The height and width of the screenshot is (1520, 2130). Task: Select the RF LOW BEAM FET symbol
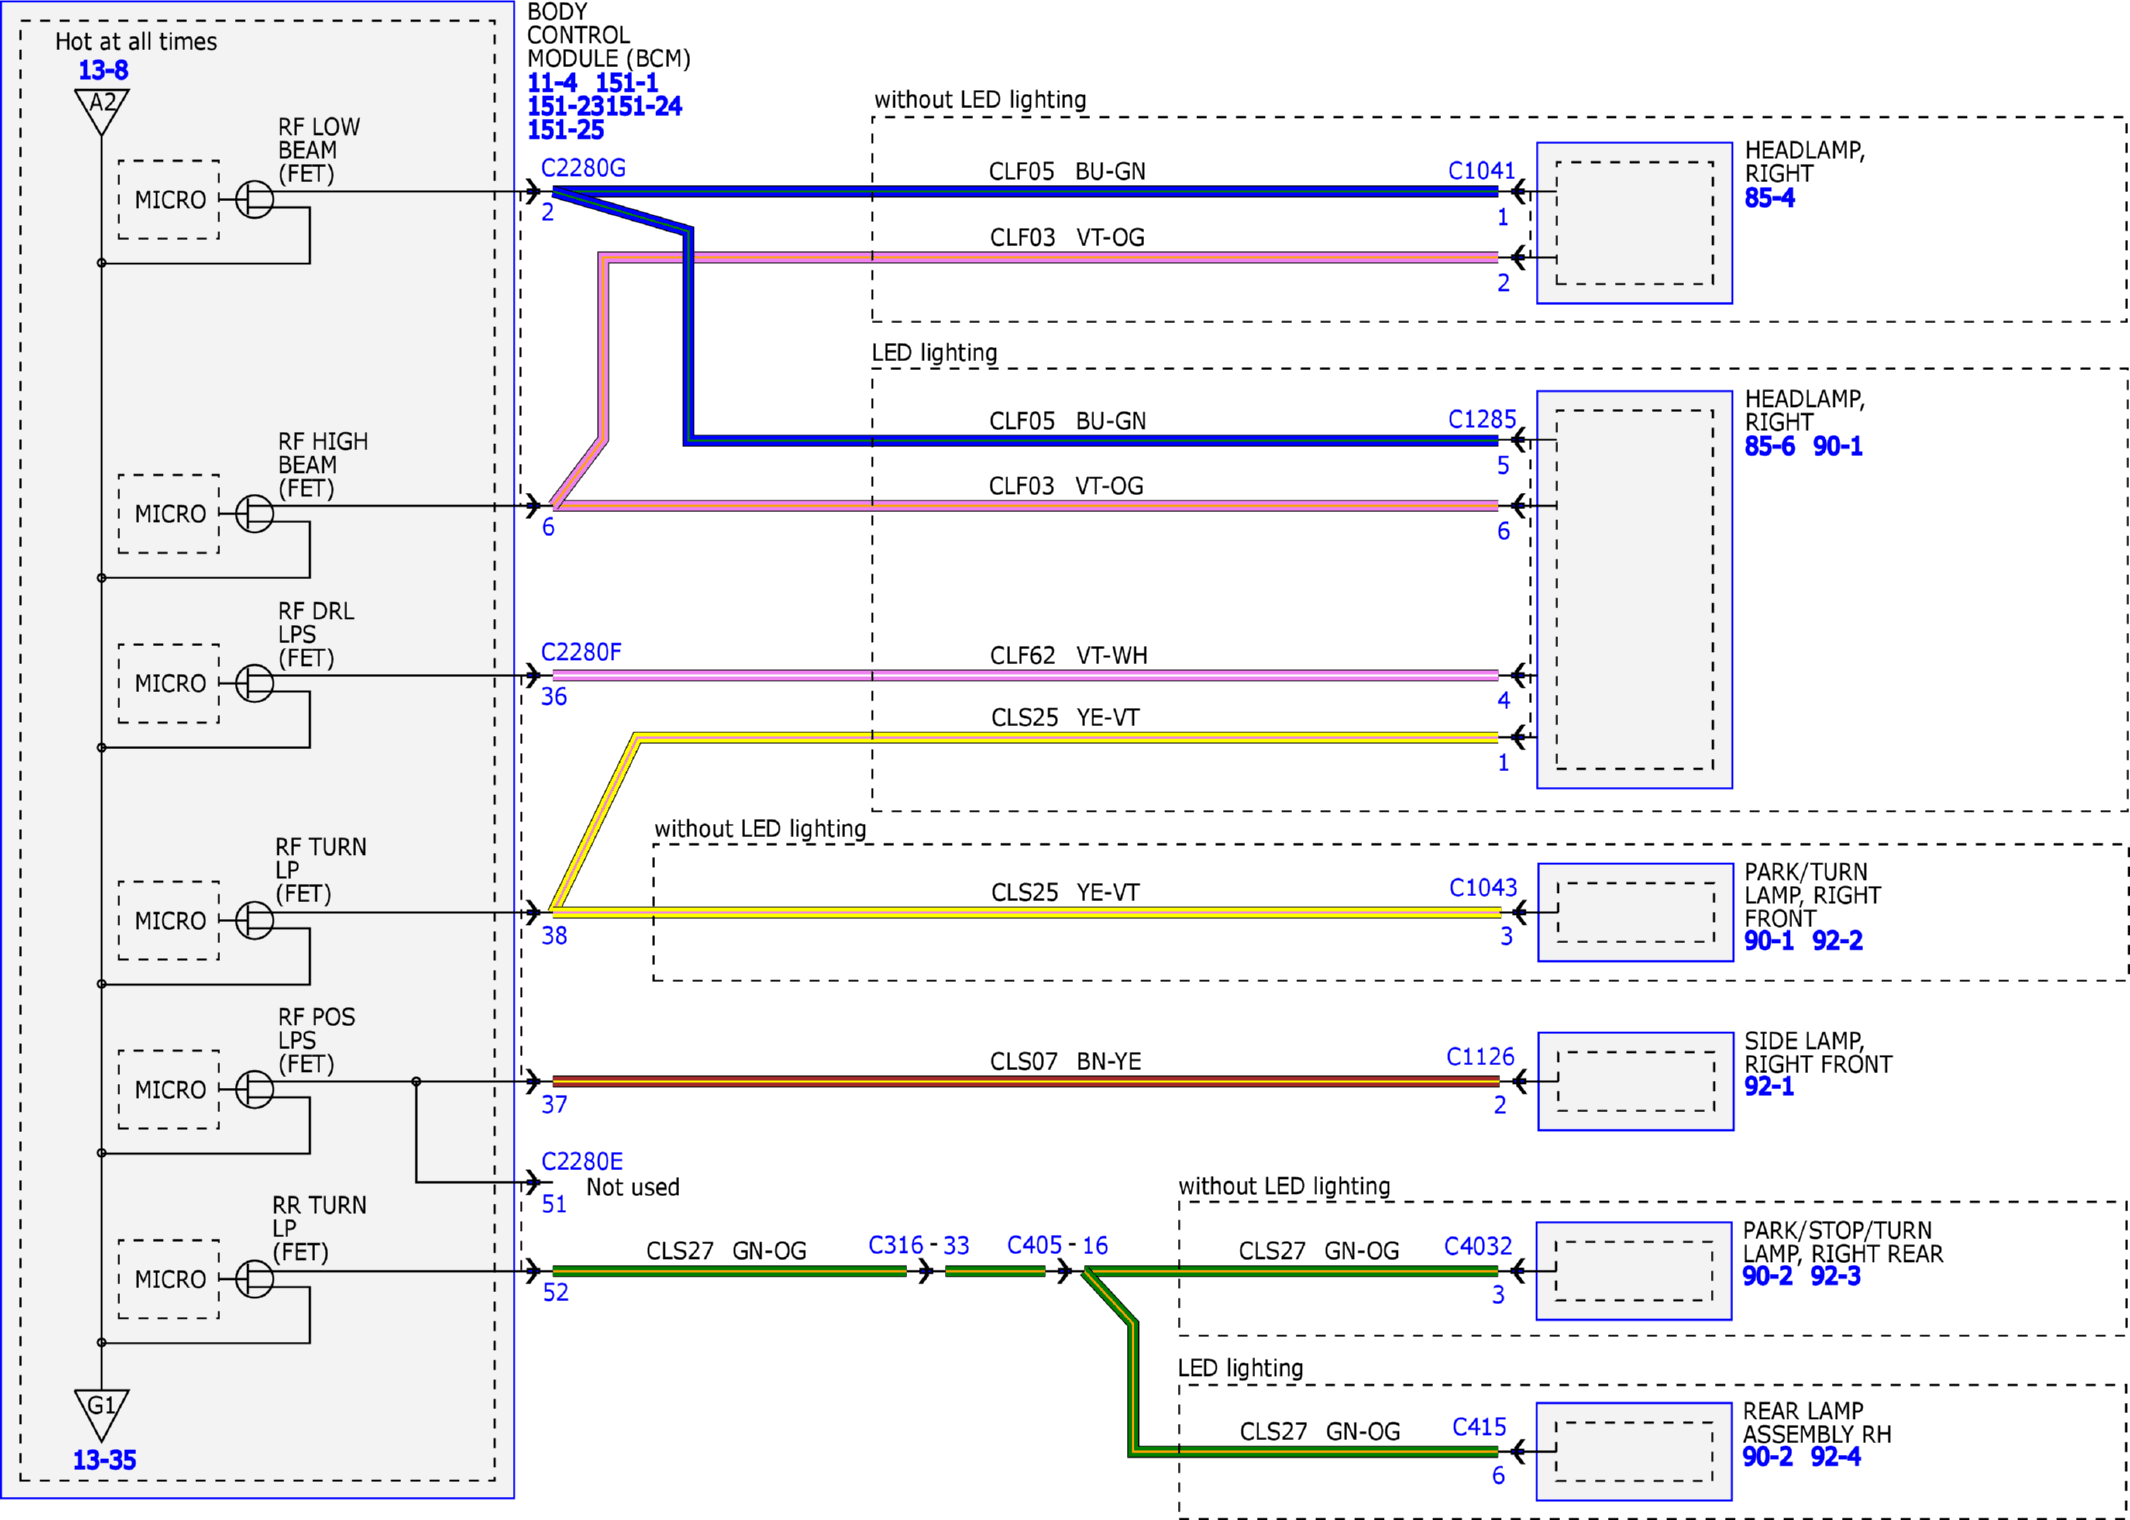click(x=254, y=199)
